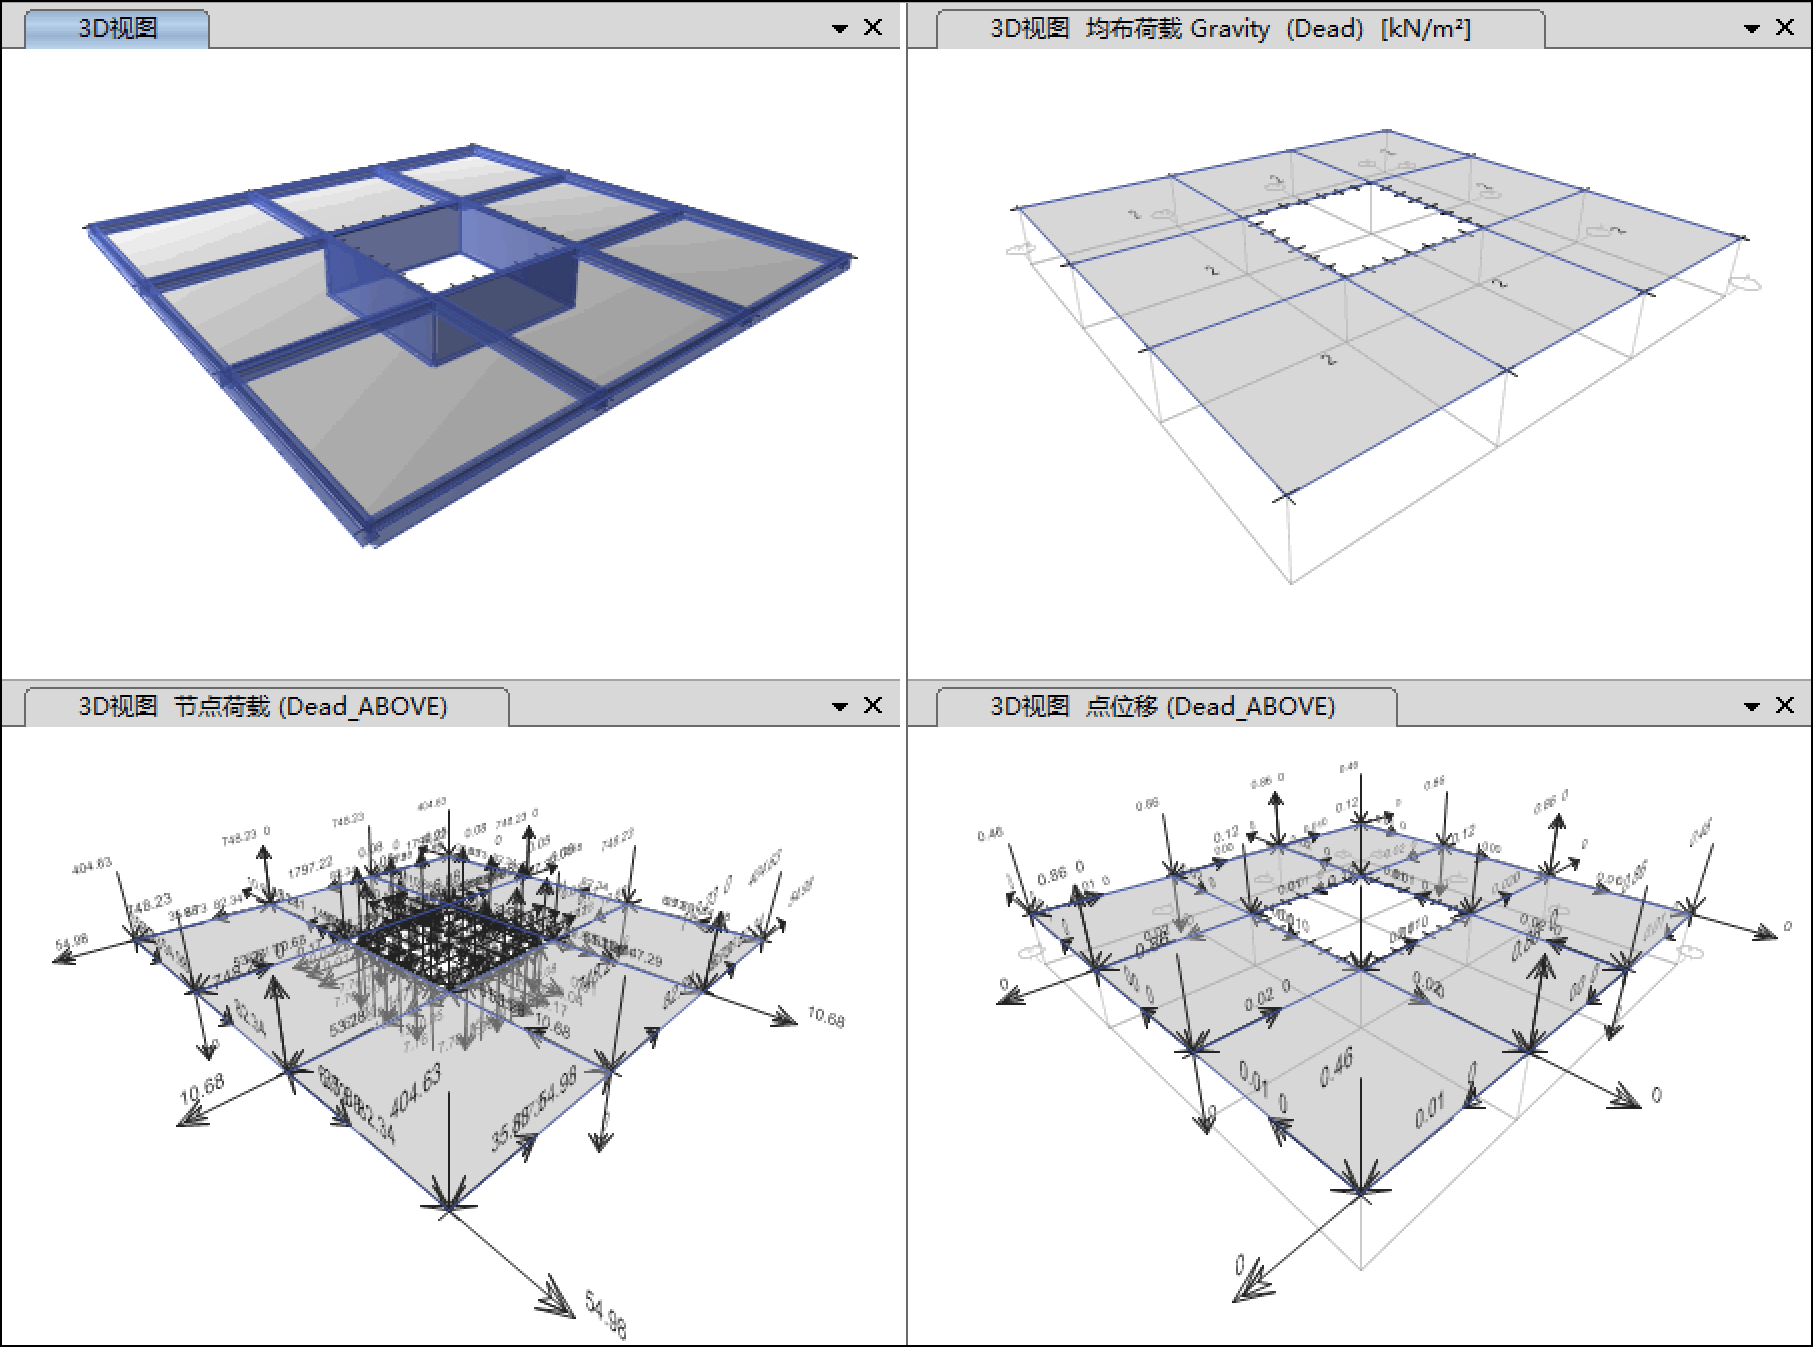Expand the dropdown arrow of the rendered 3D视图 pane

840,29
